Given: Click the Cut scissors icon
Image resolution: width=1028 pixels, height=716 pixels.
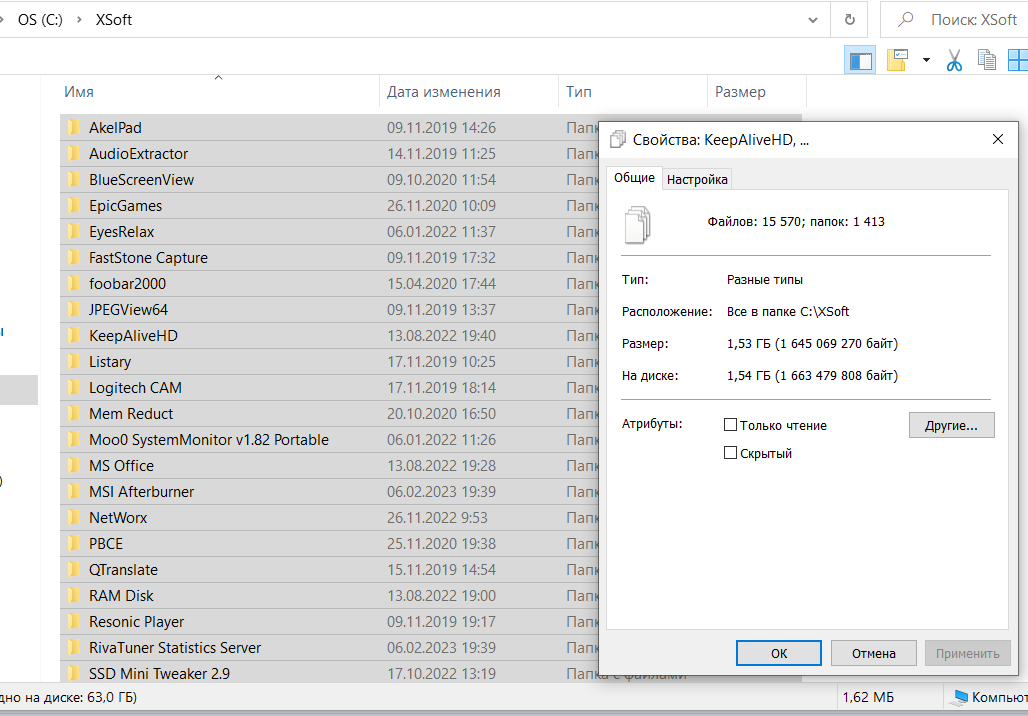Looking at the screenshot, I should coord(954,60).
